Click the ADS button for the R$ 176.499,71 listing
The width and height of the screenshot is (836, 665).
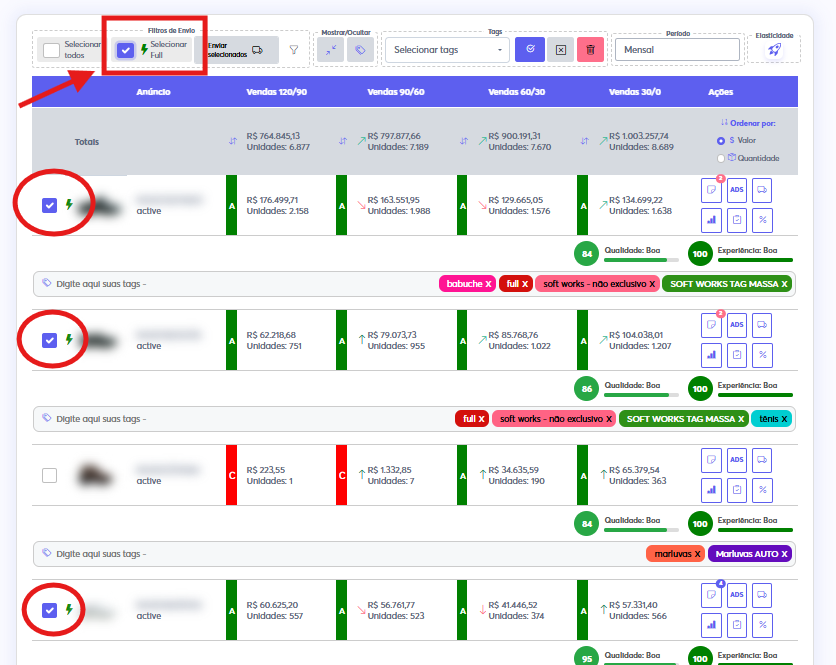click(737, 190)
